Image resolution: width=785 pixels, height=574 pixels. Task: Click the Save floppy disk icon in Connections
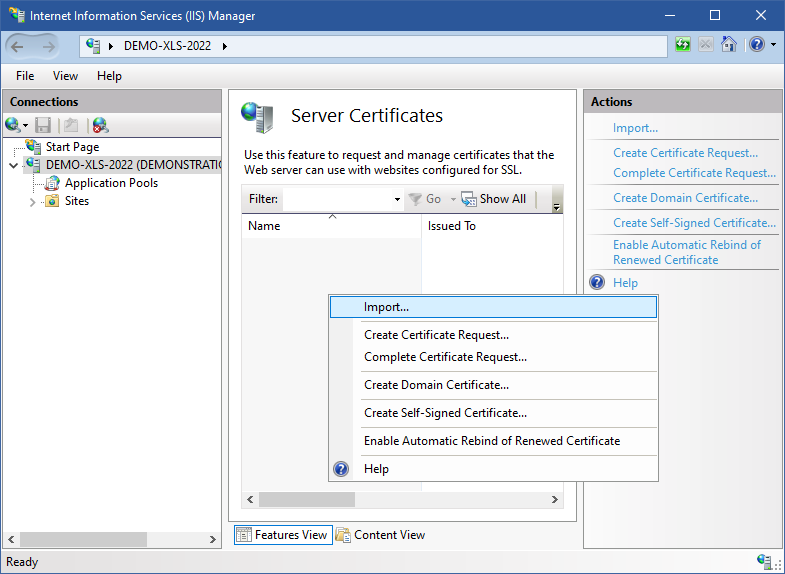[x=43, y=125]
